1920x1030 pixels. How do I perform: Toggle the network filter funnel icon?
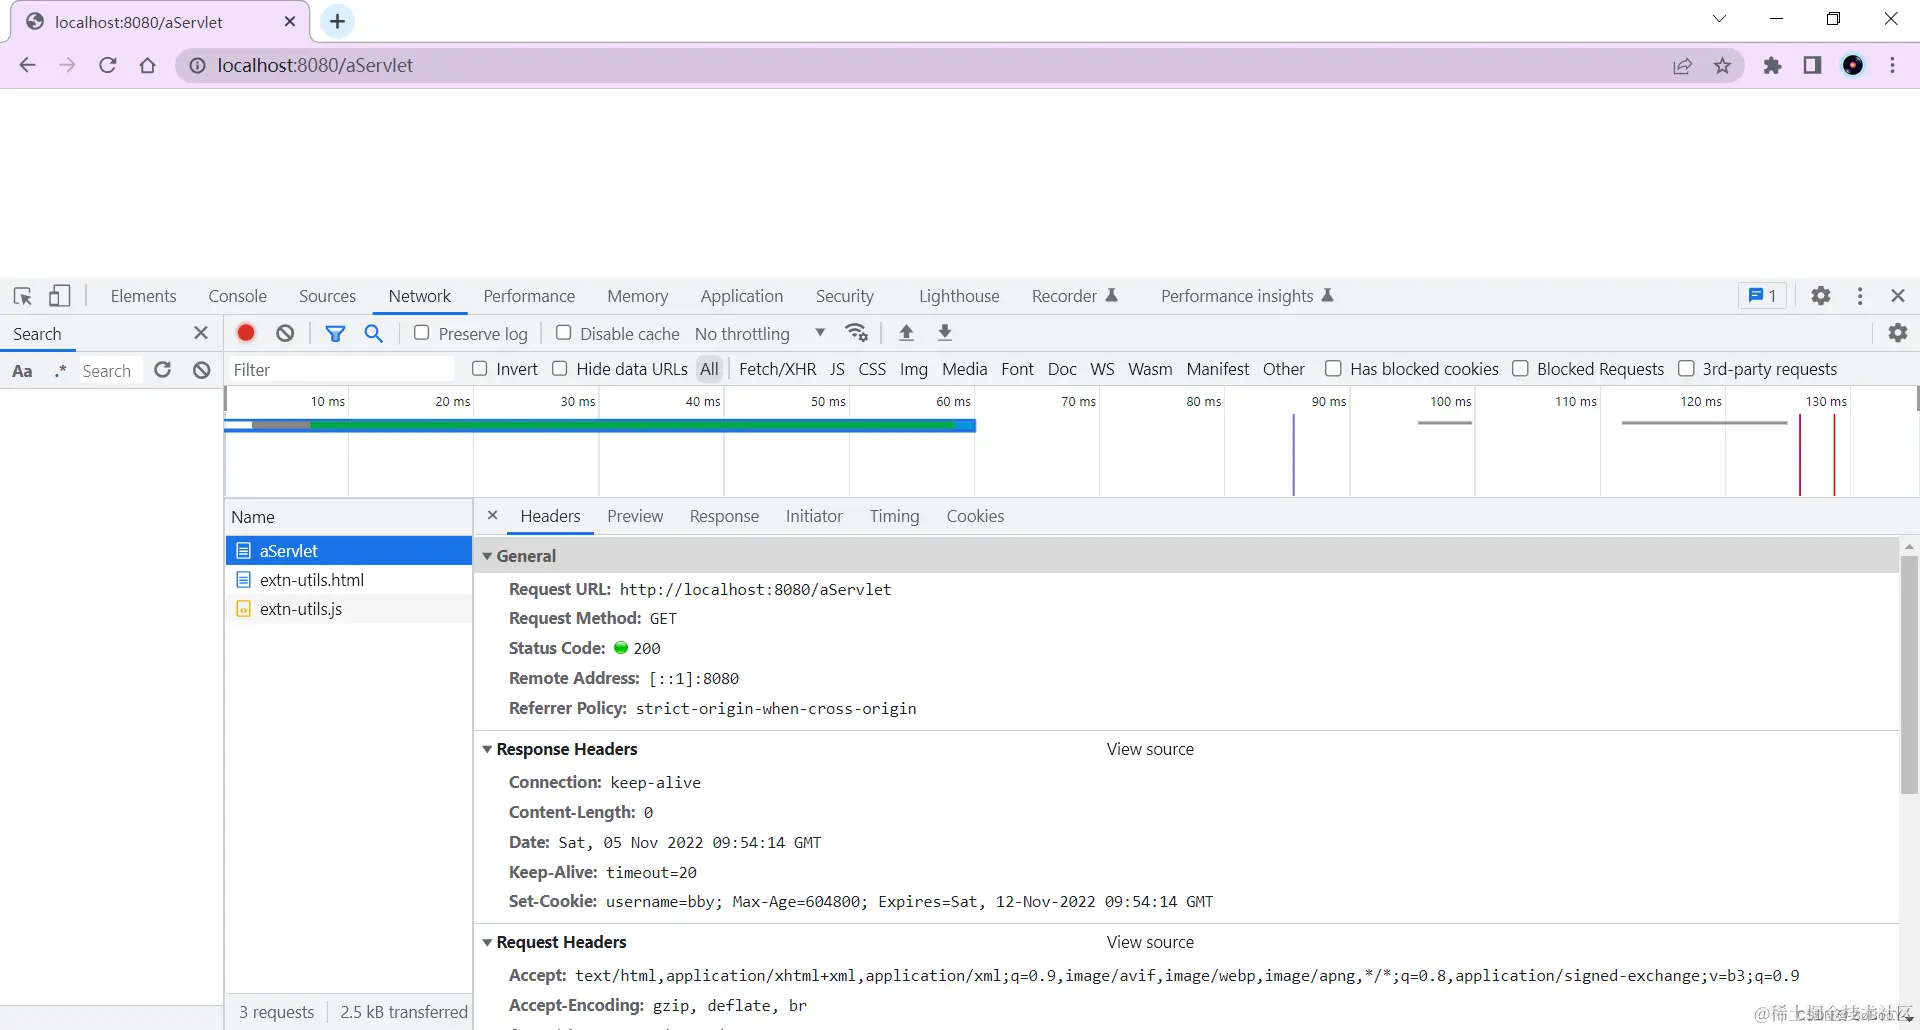pyautogui.click(x=335, y=333)
